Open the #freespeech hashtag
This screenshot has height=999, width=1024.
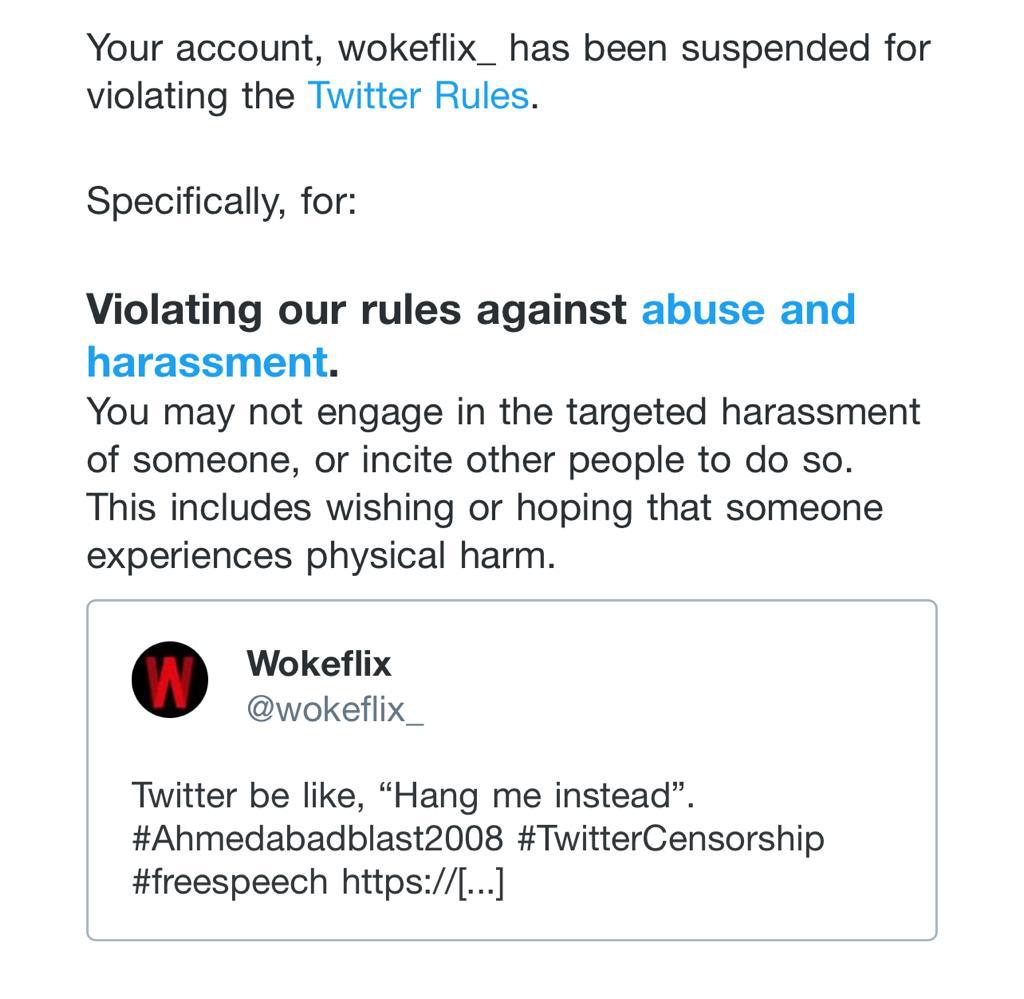[x=229, y=882]
